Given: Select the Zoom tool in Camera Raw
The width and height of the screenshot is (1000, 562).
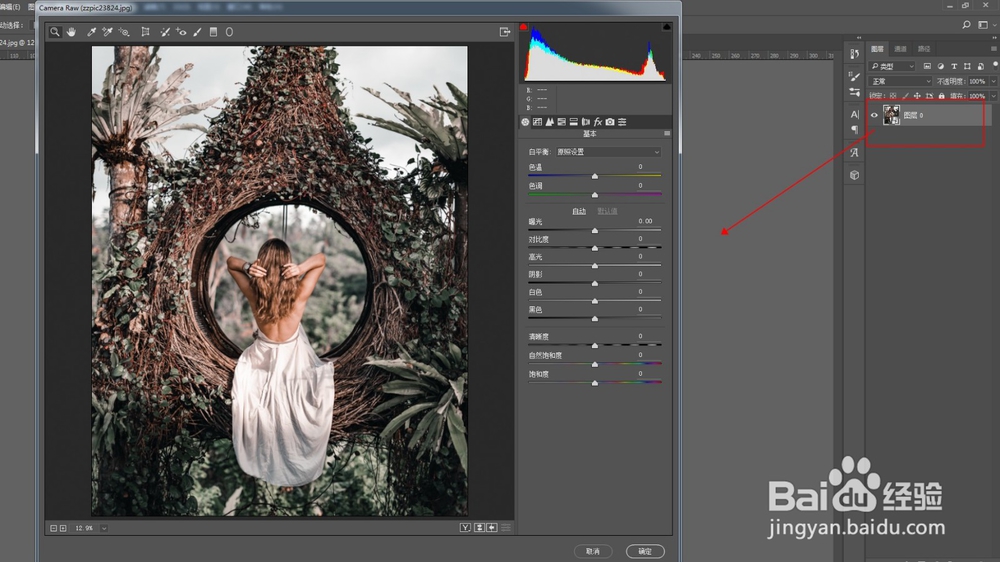Looking at the screenshot, I should (x=55, y=32).
